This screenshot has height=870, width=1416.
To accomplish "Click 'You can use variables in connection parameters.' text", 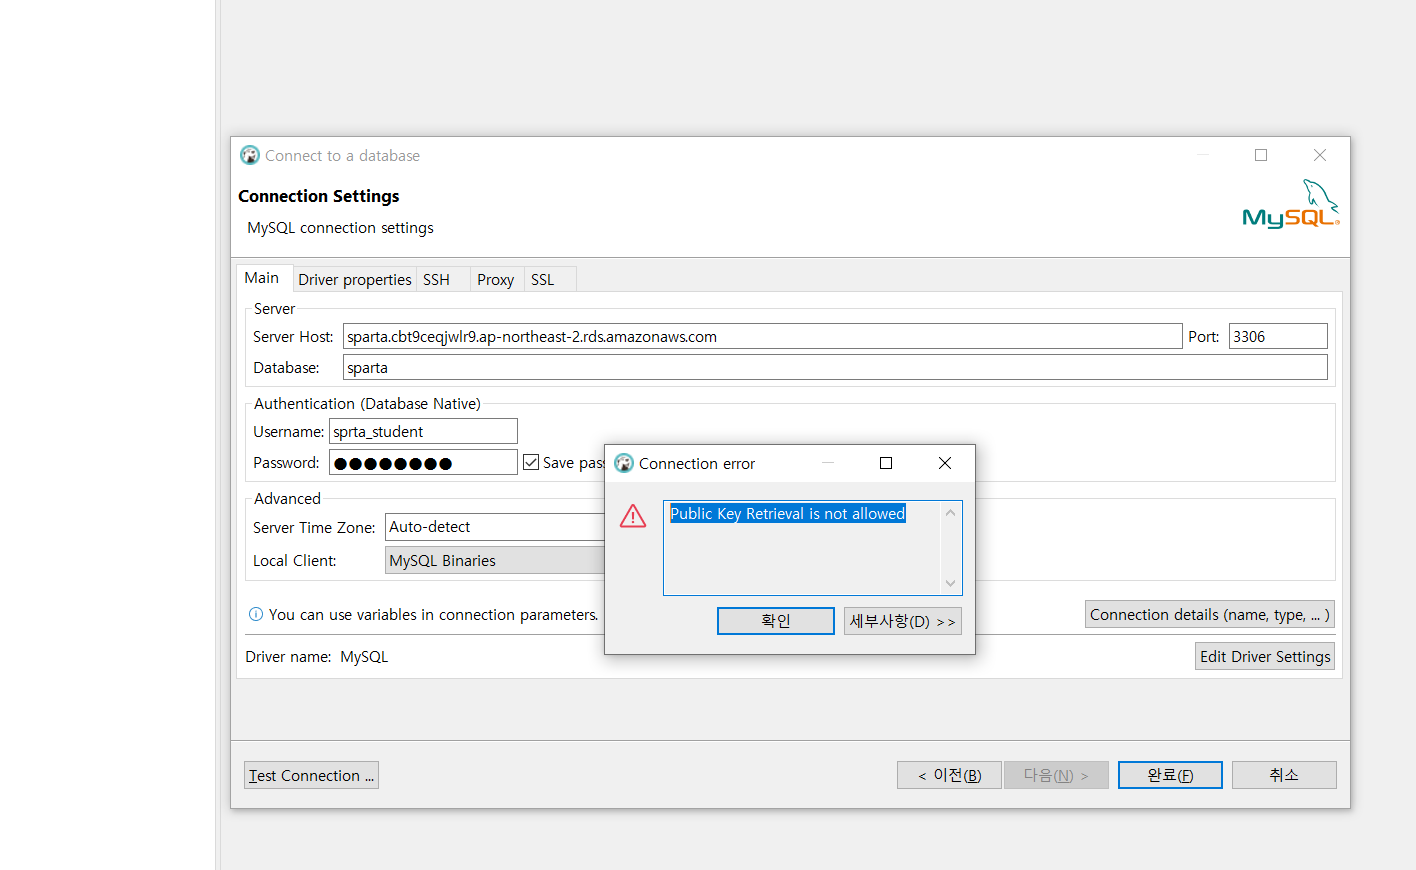I will click(x=434, y=614).
